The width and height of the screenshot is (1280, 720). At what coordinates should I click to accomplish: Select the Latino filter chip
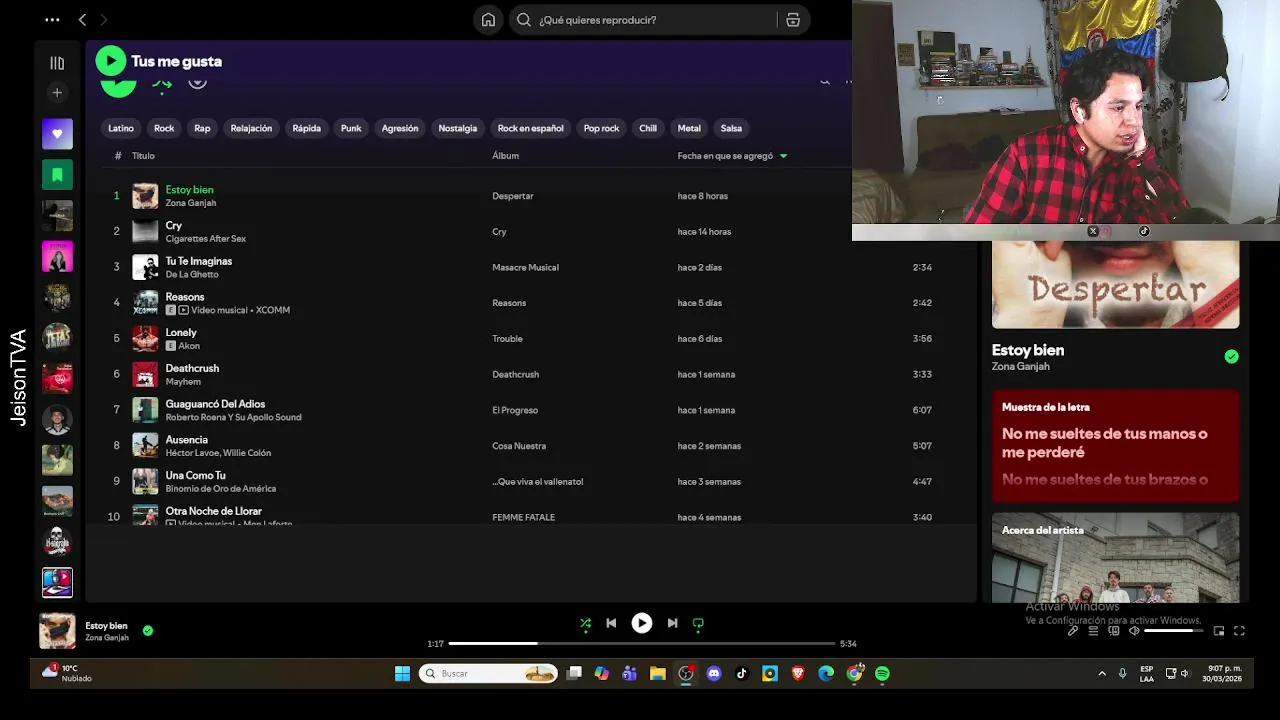pos(121,128)
